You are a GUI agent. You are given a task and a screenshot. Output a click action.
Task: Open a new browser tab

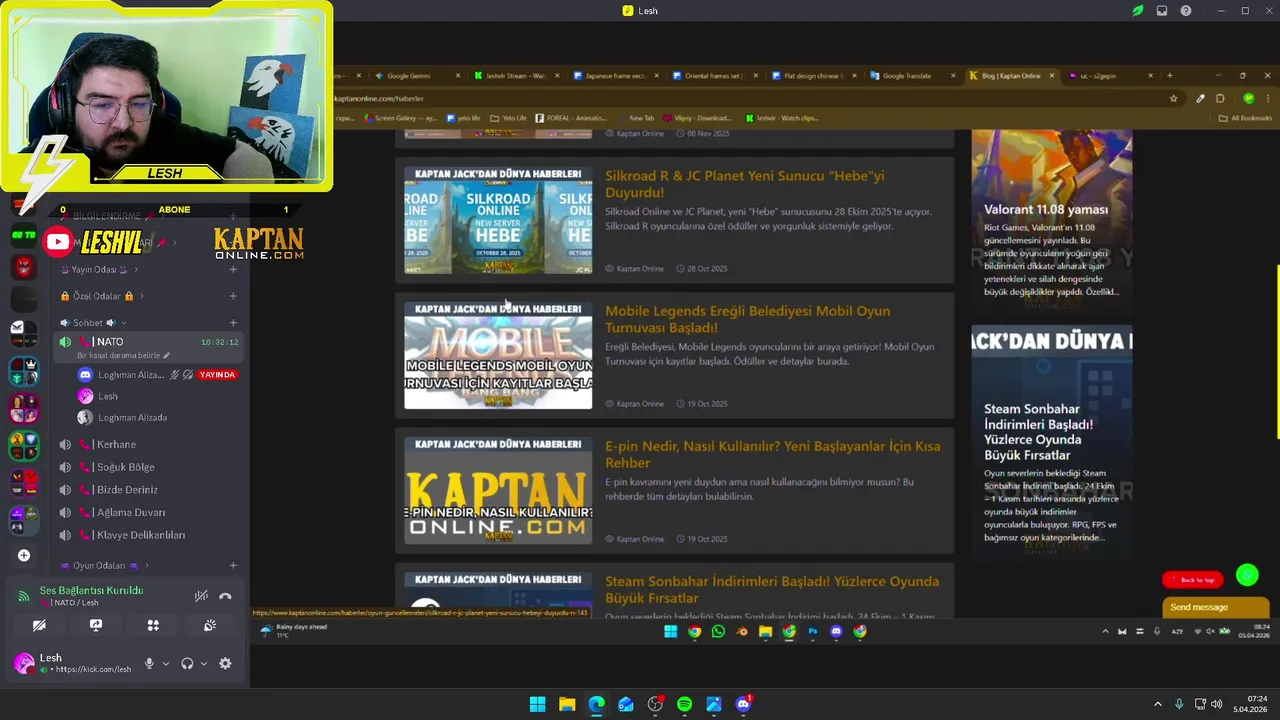[1170, 76]
